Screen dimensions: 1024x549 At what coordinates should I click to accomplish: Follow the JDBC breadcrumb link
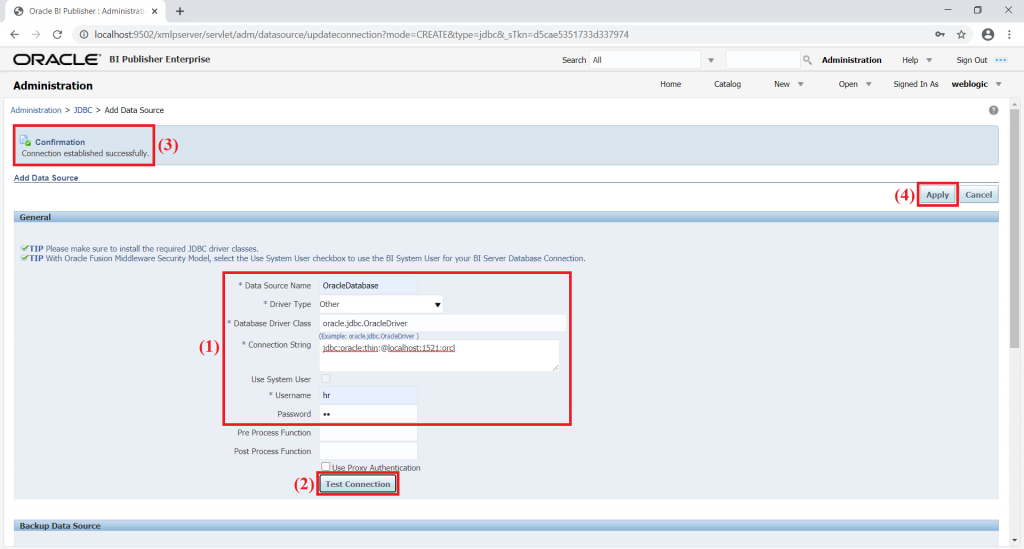(83, 110)
